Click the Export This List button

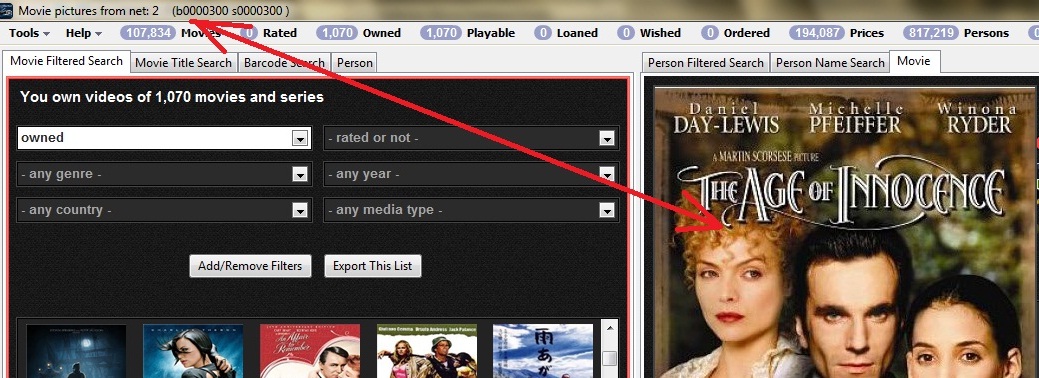tap(372, 266)
